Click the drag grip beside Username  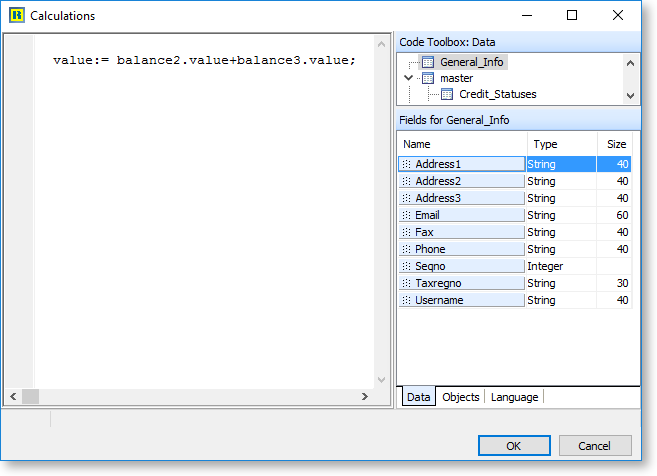pyautogui.click(x=406, y=300)
